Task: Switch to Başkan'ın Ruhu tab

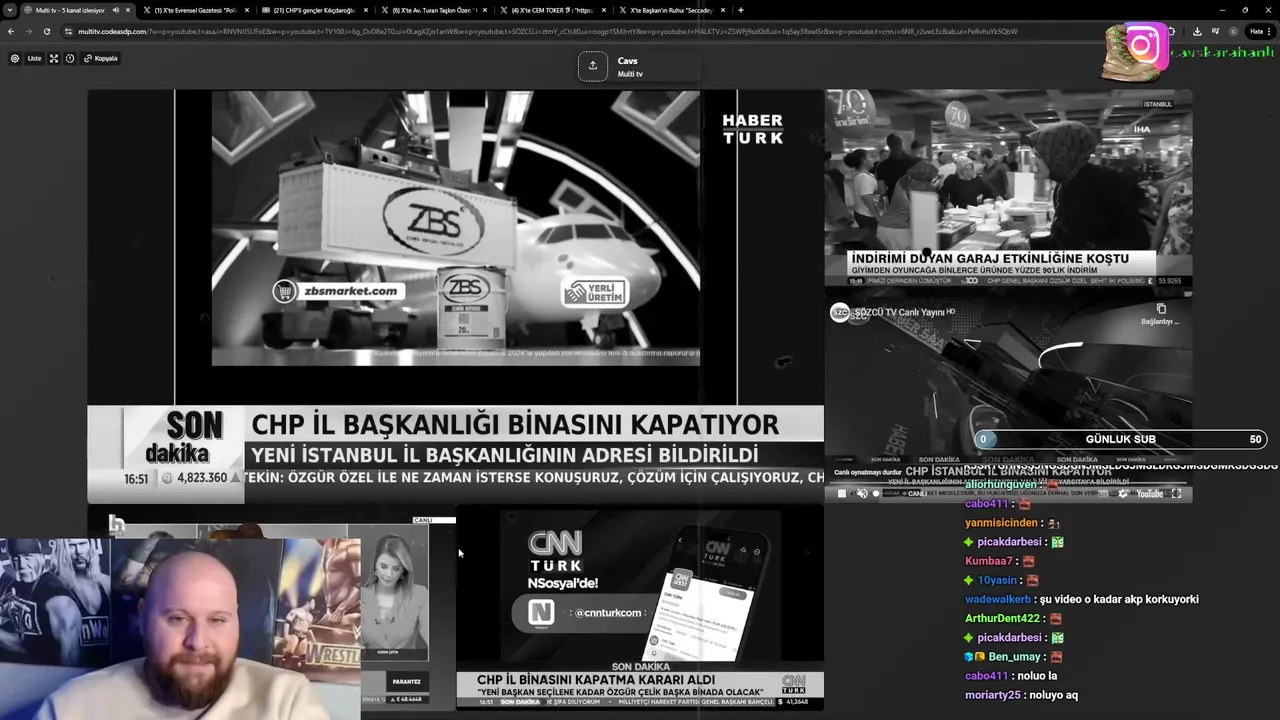Action: 671,10
